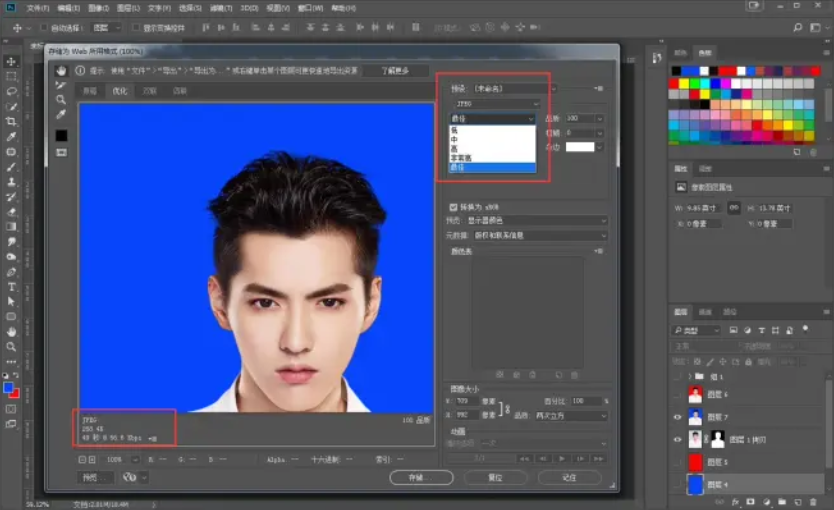Select the Eyedropper tool in the dialog
The height and width of the screenshot is (510, 834).
[x=61, y=115]
